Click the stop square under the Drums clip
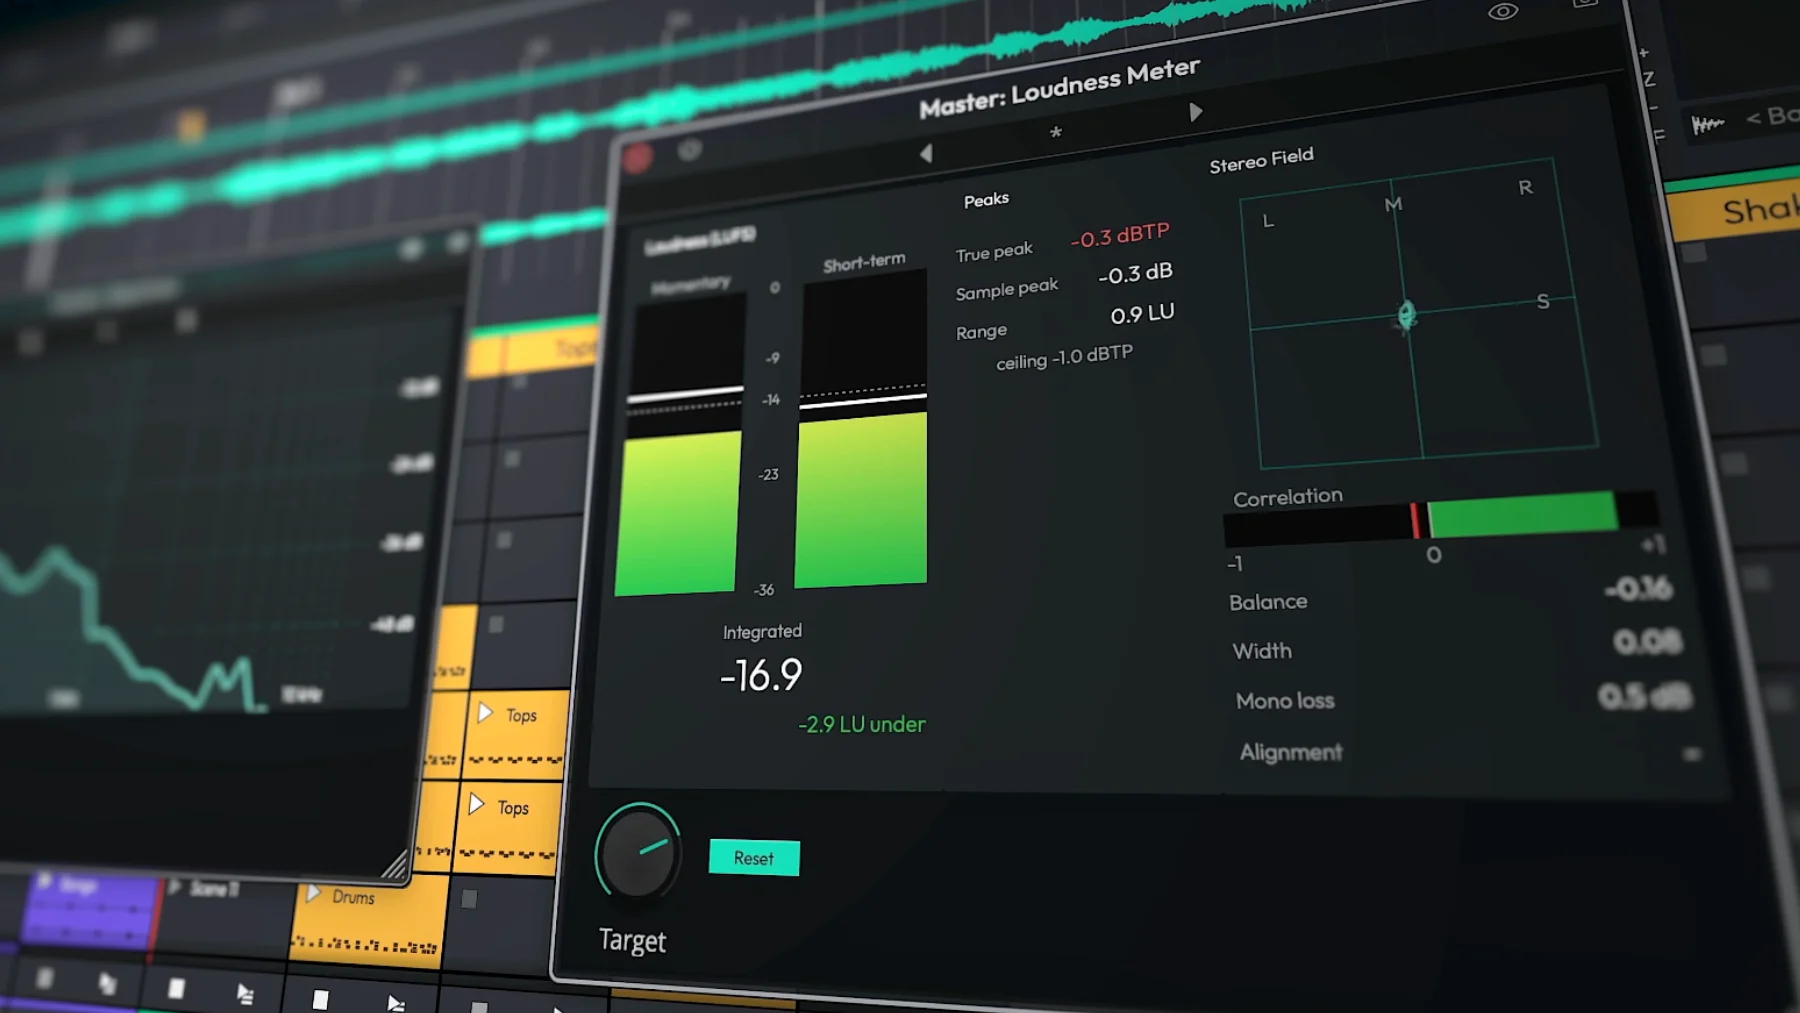This screenshot has height=1013, width=1800. [x=320, y=999]
